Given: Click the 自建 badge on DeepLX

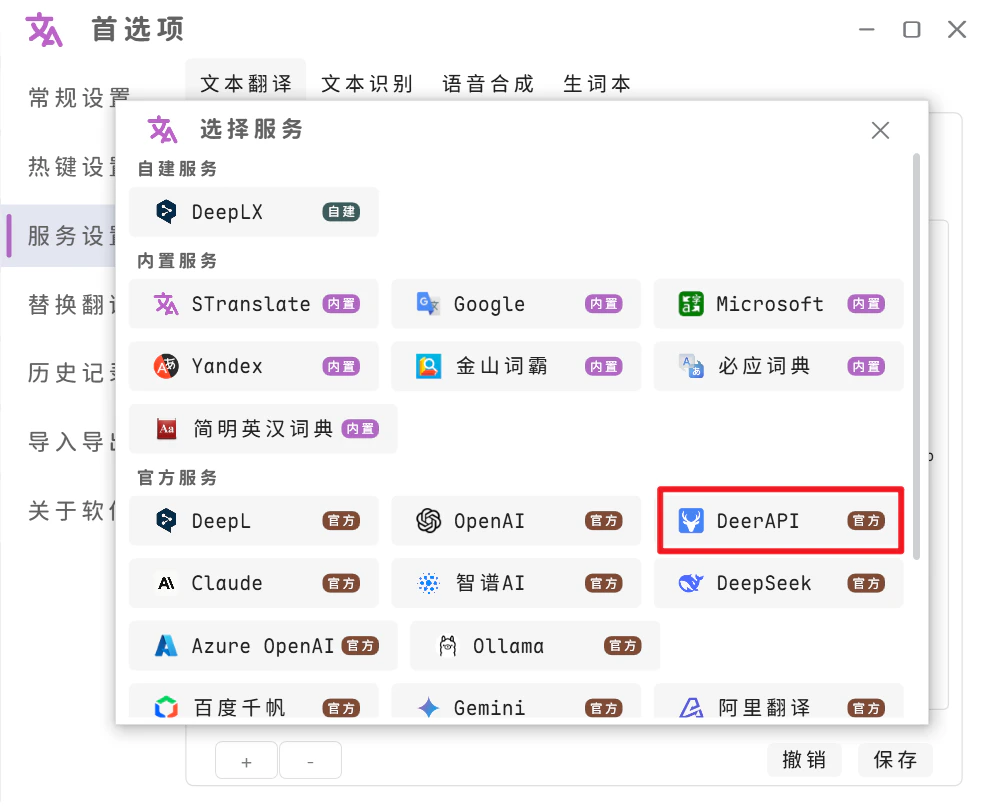Looking at the screenshot, I should (x=341, y=212).
